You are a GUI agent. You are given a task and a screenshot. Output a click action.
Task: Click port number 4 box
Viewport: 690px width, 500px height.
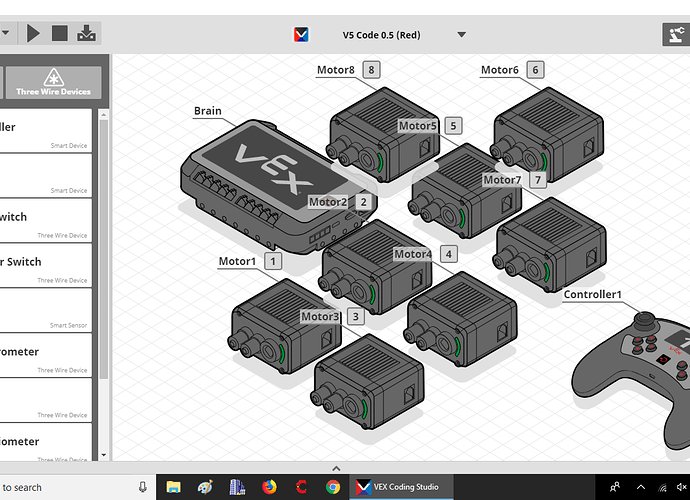[x=448, y=254]
